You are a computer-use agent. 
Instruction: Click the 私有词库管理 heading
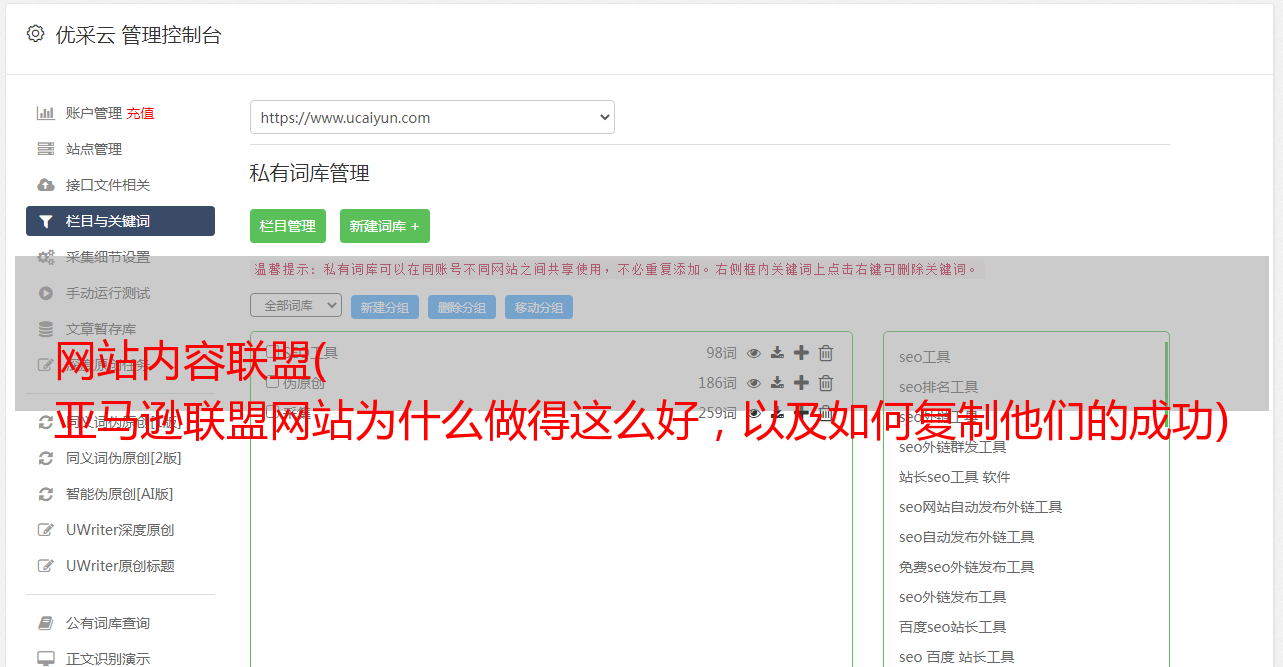pyautogui.click(x=310, y=173)
